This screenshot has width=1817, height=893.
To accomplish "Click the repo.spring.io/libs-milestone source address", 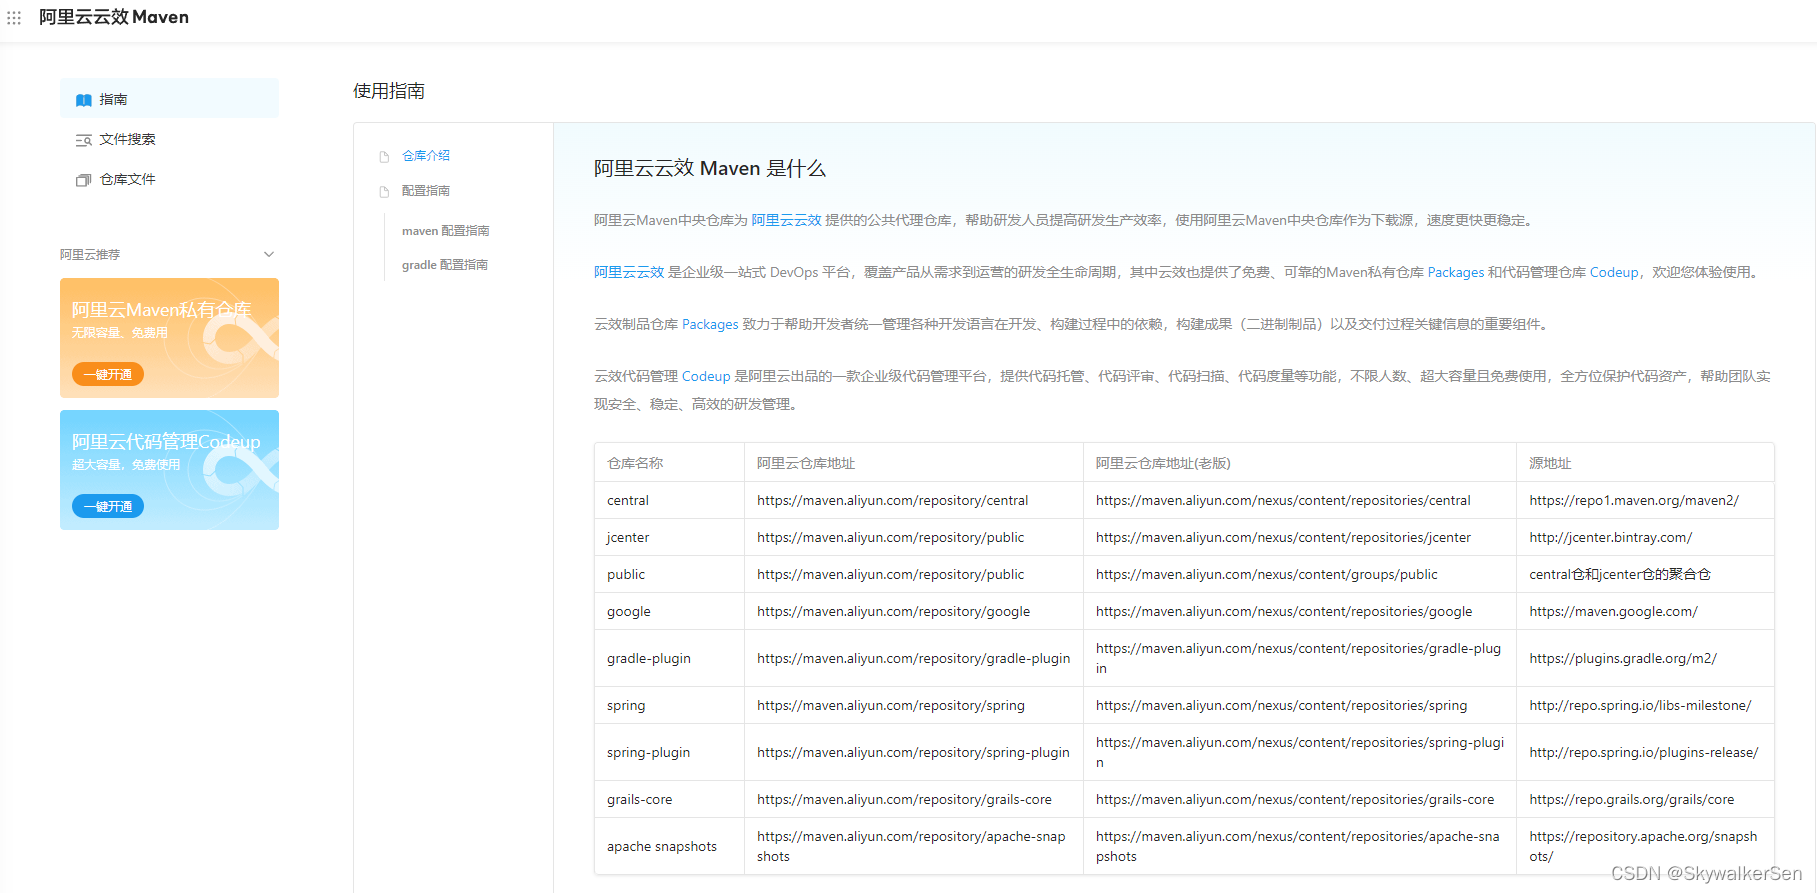I will coord(1640,705).
